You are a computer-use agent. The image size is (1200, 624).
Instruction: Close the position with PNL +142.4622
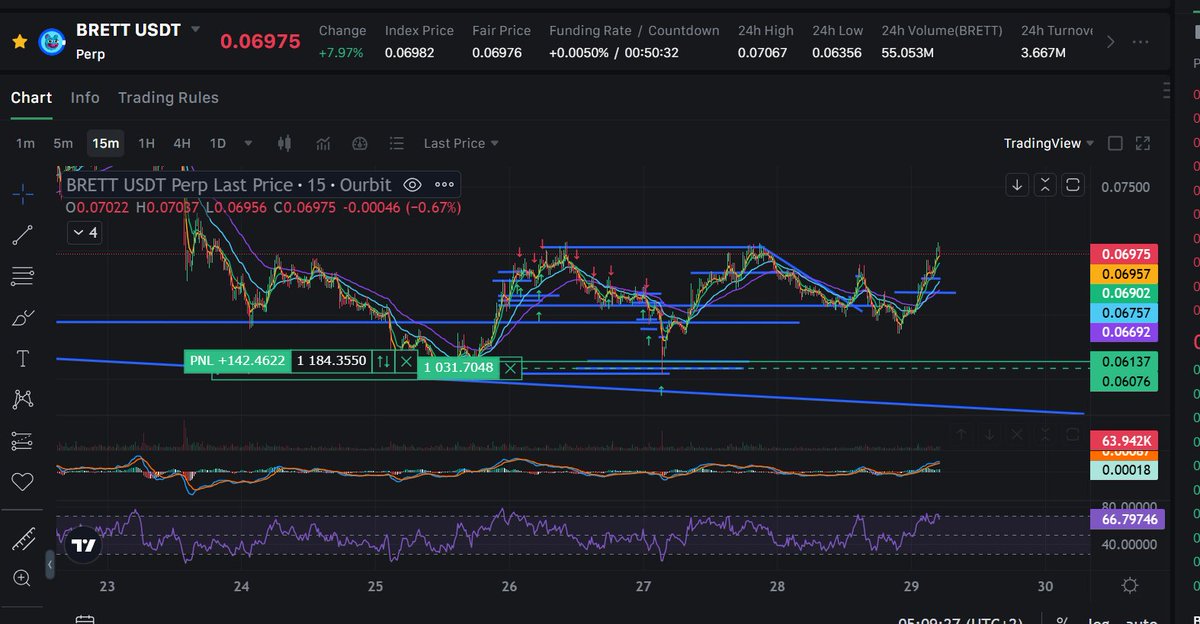pyautogui.click(x=405, y=361)
